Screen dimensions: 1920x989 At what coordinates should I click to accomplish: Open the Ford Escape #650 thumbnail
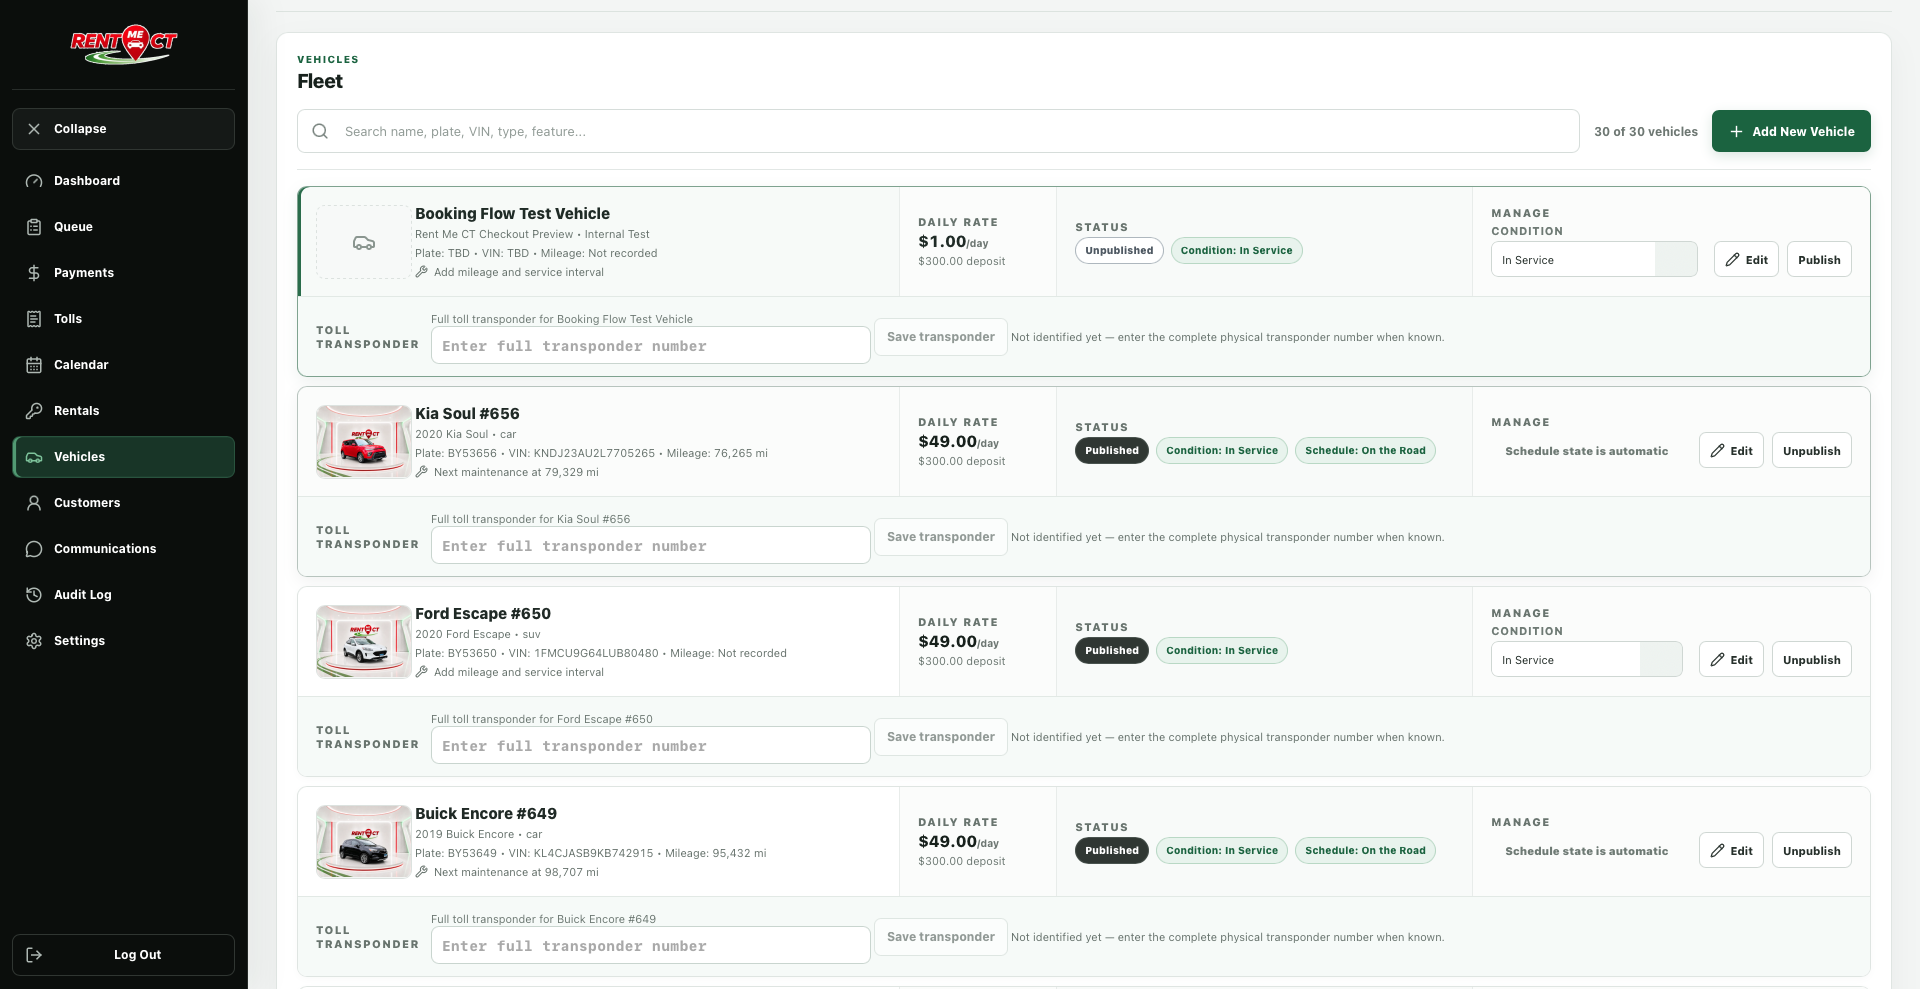364,642
